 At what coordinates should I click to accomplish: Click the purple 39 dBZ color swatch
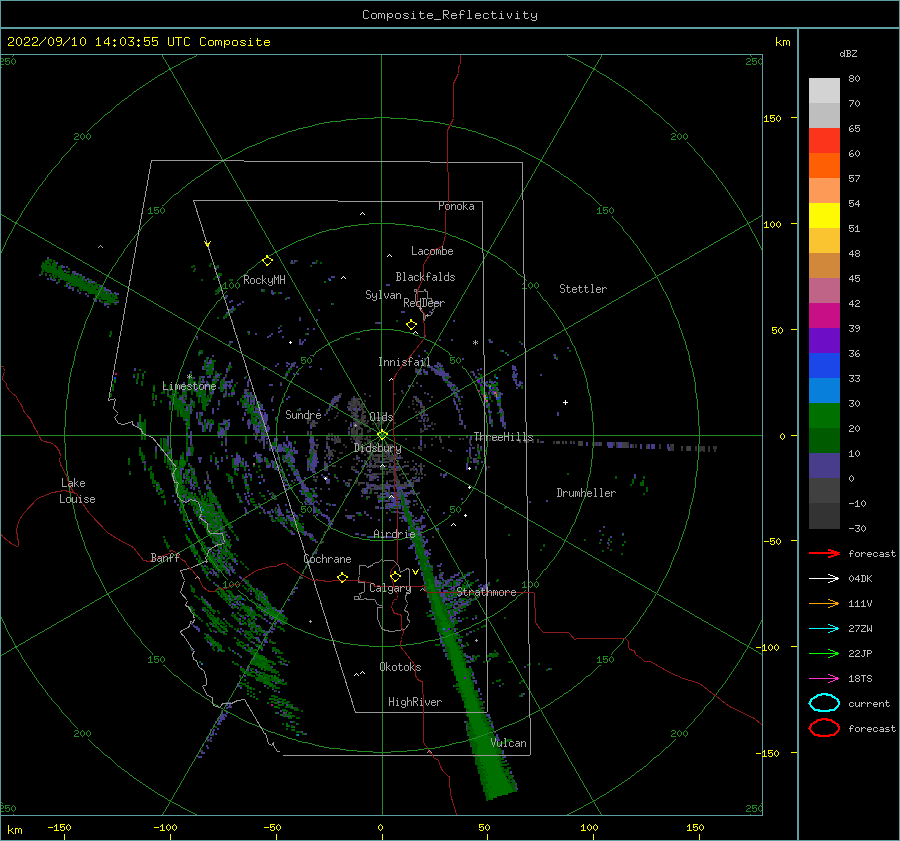click(x=824, y=340)
